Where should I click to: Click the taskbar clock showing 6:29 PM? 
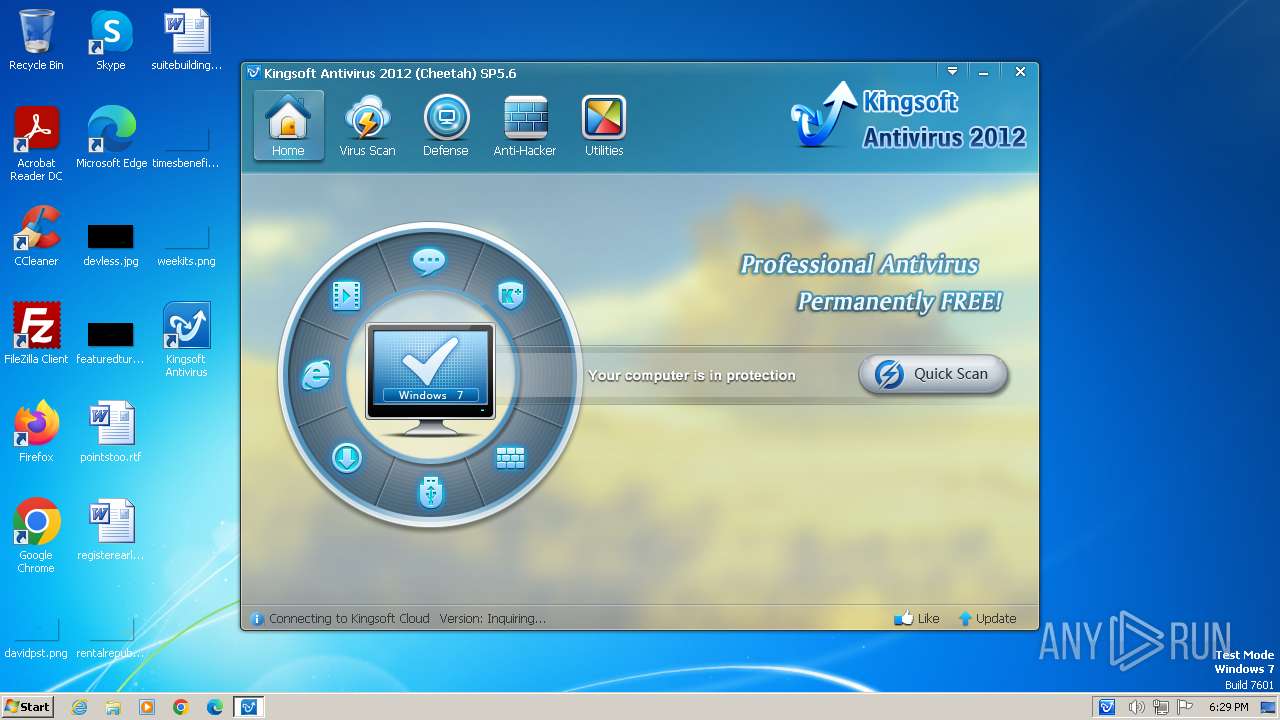pyautogui.click(x=1229, y=707)
